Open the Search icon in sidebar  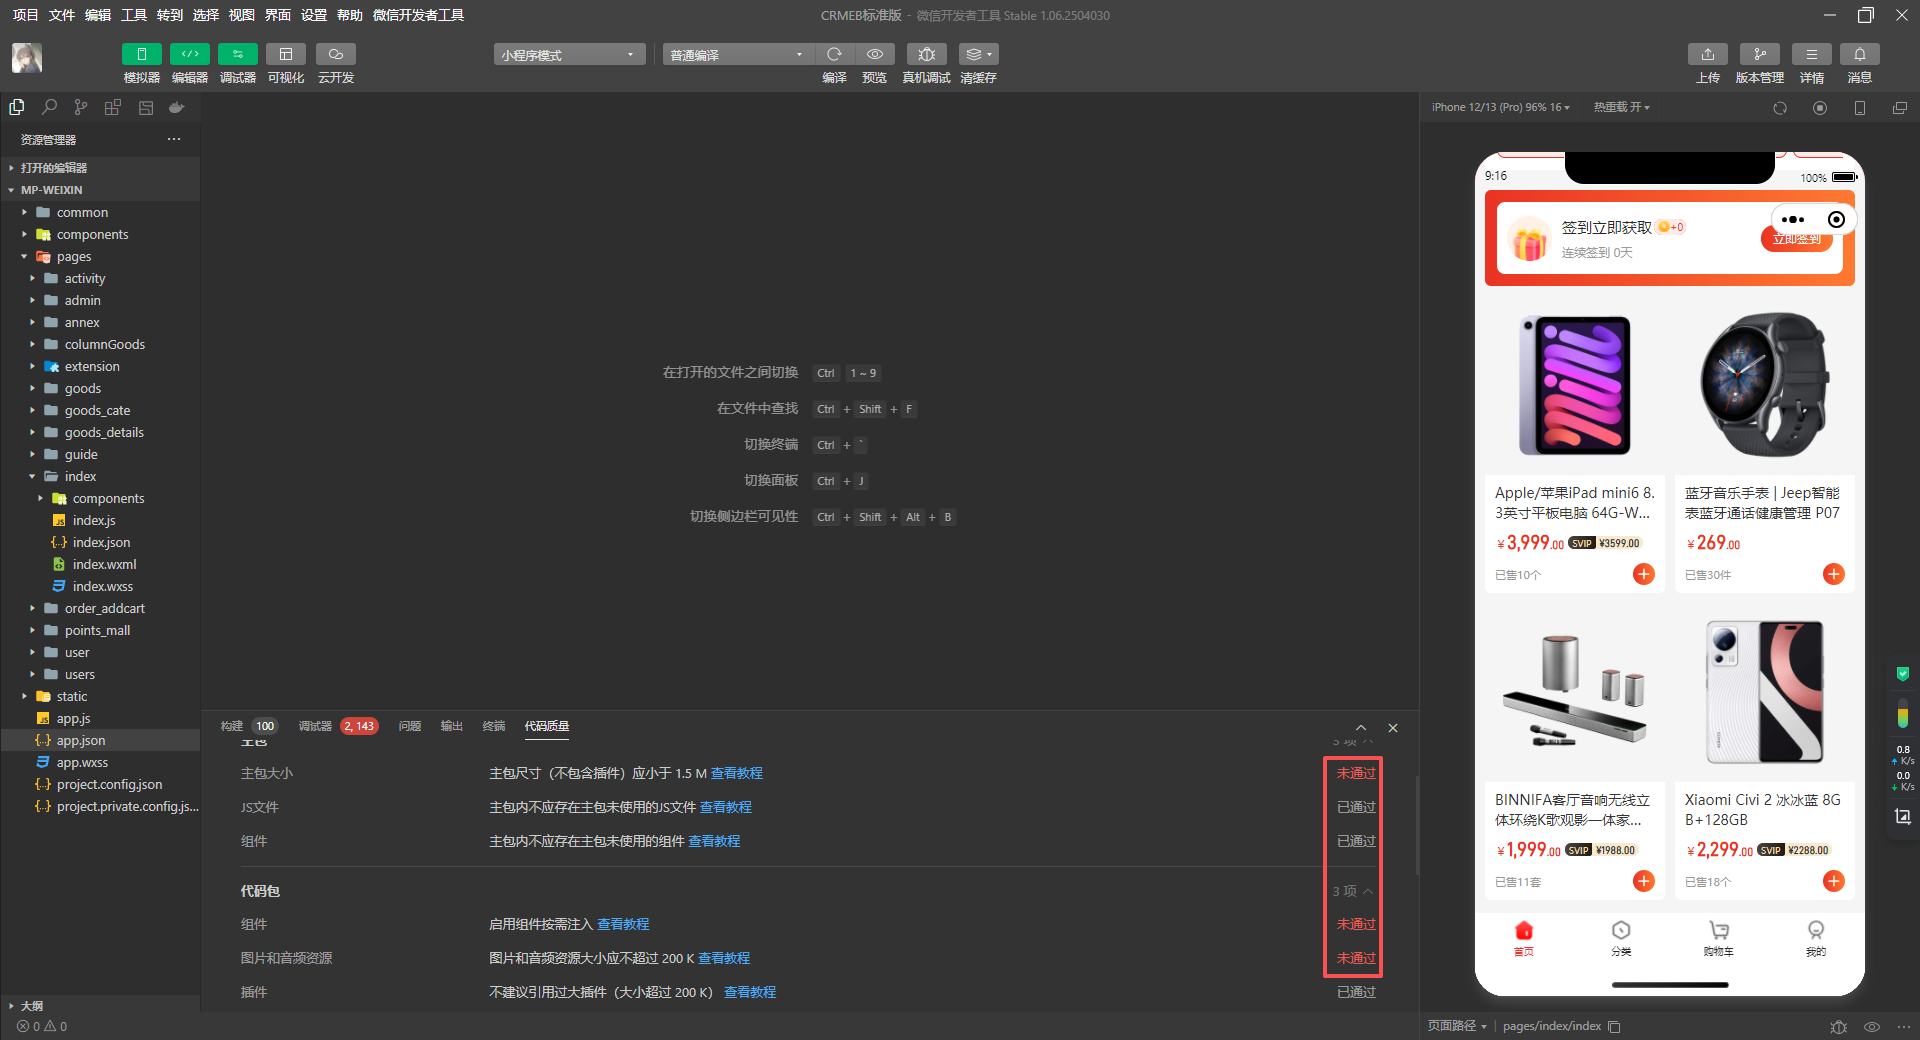[x=49, y=107]
